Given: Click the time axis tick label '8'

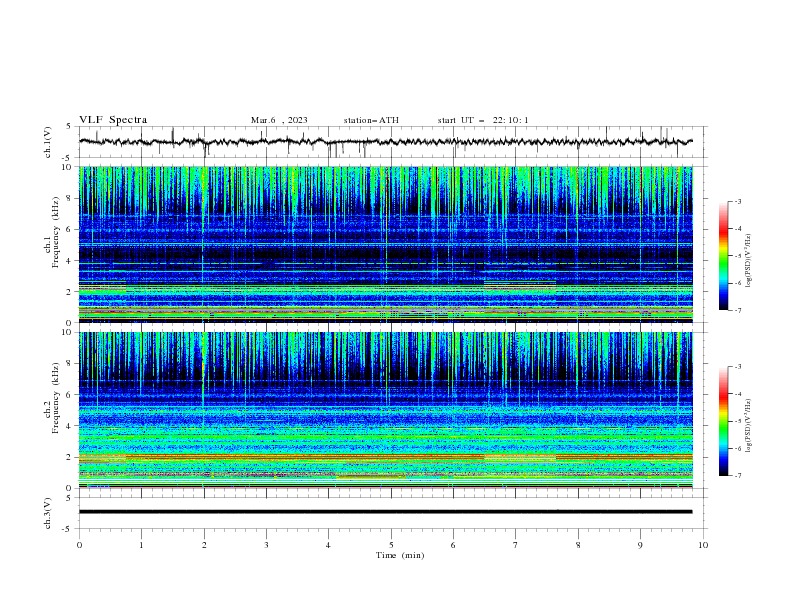Looking at the screenshot, I should [578, 545].
